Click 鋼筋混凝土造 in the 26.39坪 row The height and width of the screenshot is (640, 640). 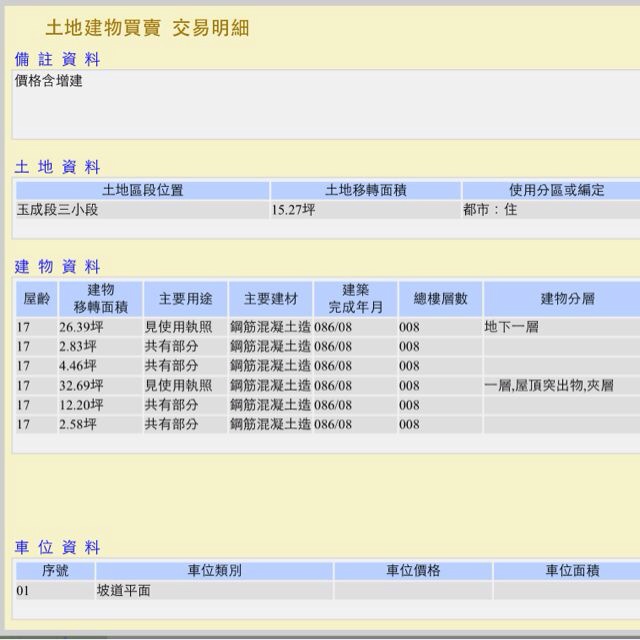[270, 327]
